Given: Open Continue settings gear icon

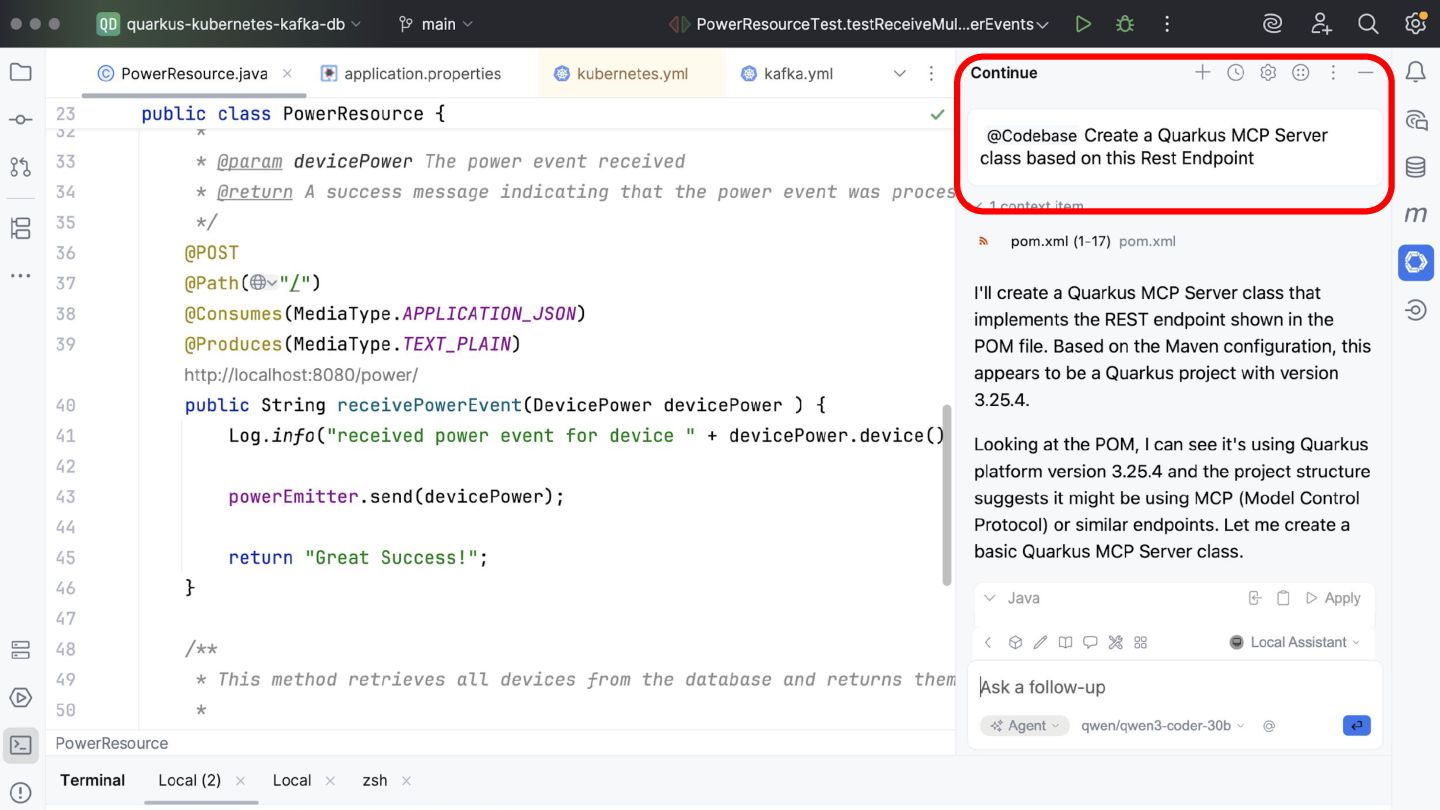Looking at the screenshot, I should click(1268, 72).
